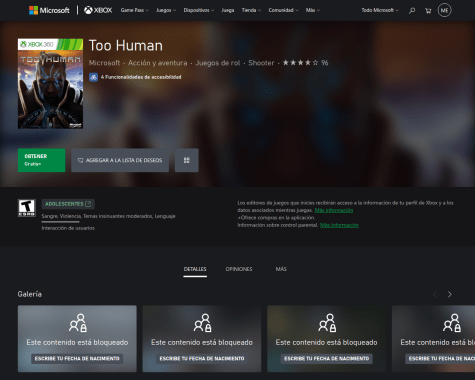Open the ADOLESCENTES rating link
The image size is (475, 380).
(x=68, y=204)
